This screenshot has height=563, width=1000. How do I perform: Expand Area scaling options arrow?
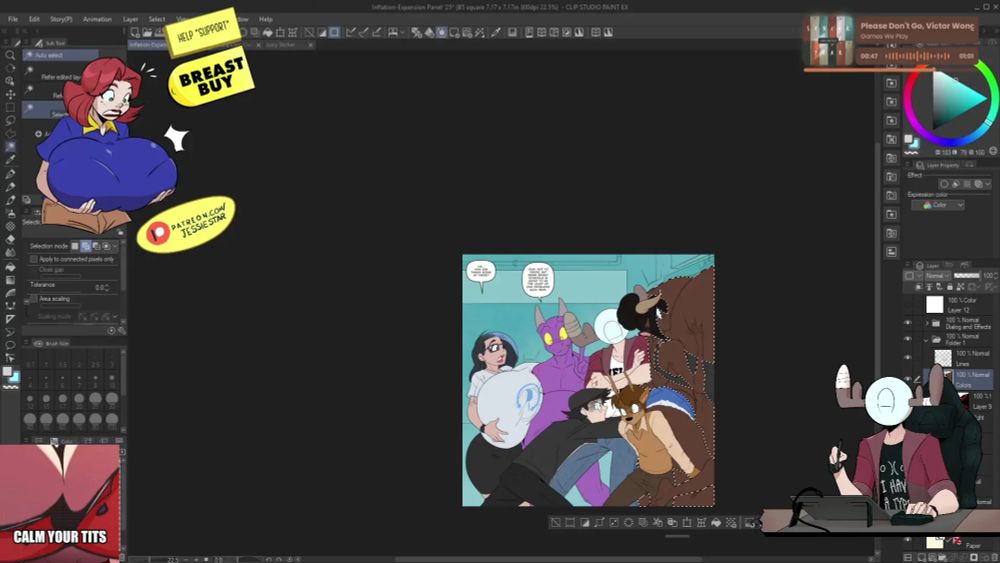point(26,300)
